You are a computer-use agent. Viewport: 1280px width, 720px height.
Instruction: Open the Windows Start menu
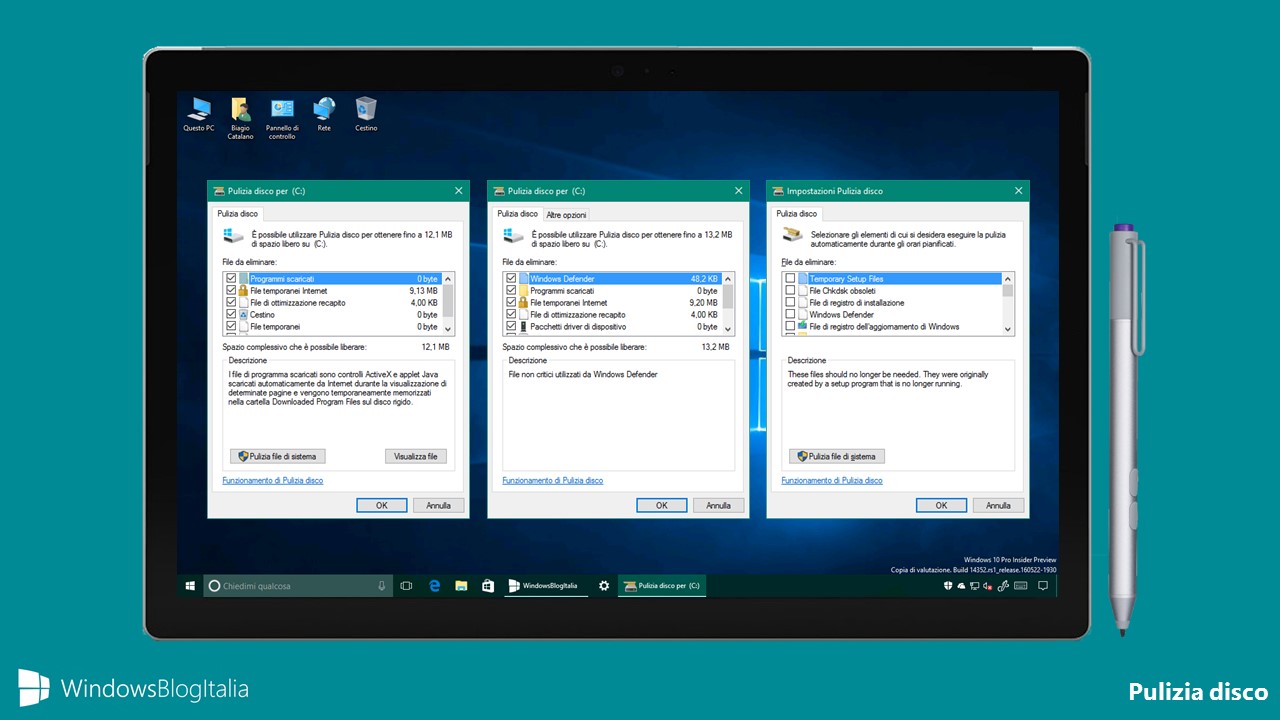[189, 586]
